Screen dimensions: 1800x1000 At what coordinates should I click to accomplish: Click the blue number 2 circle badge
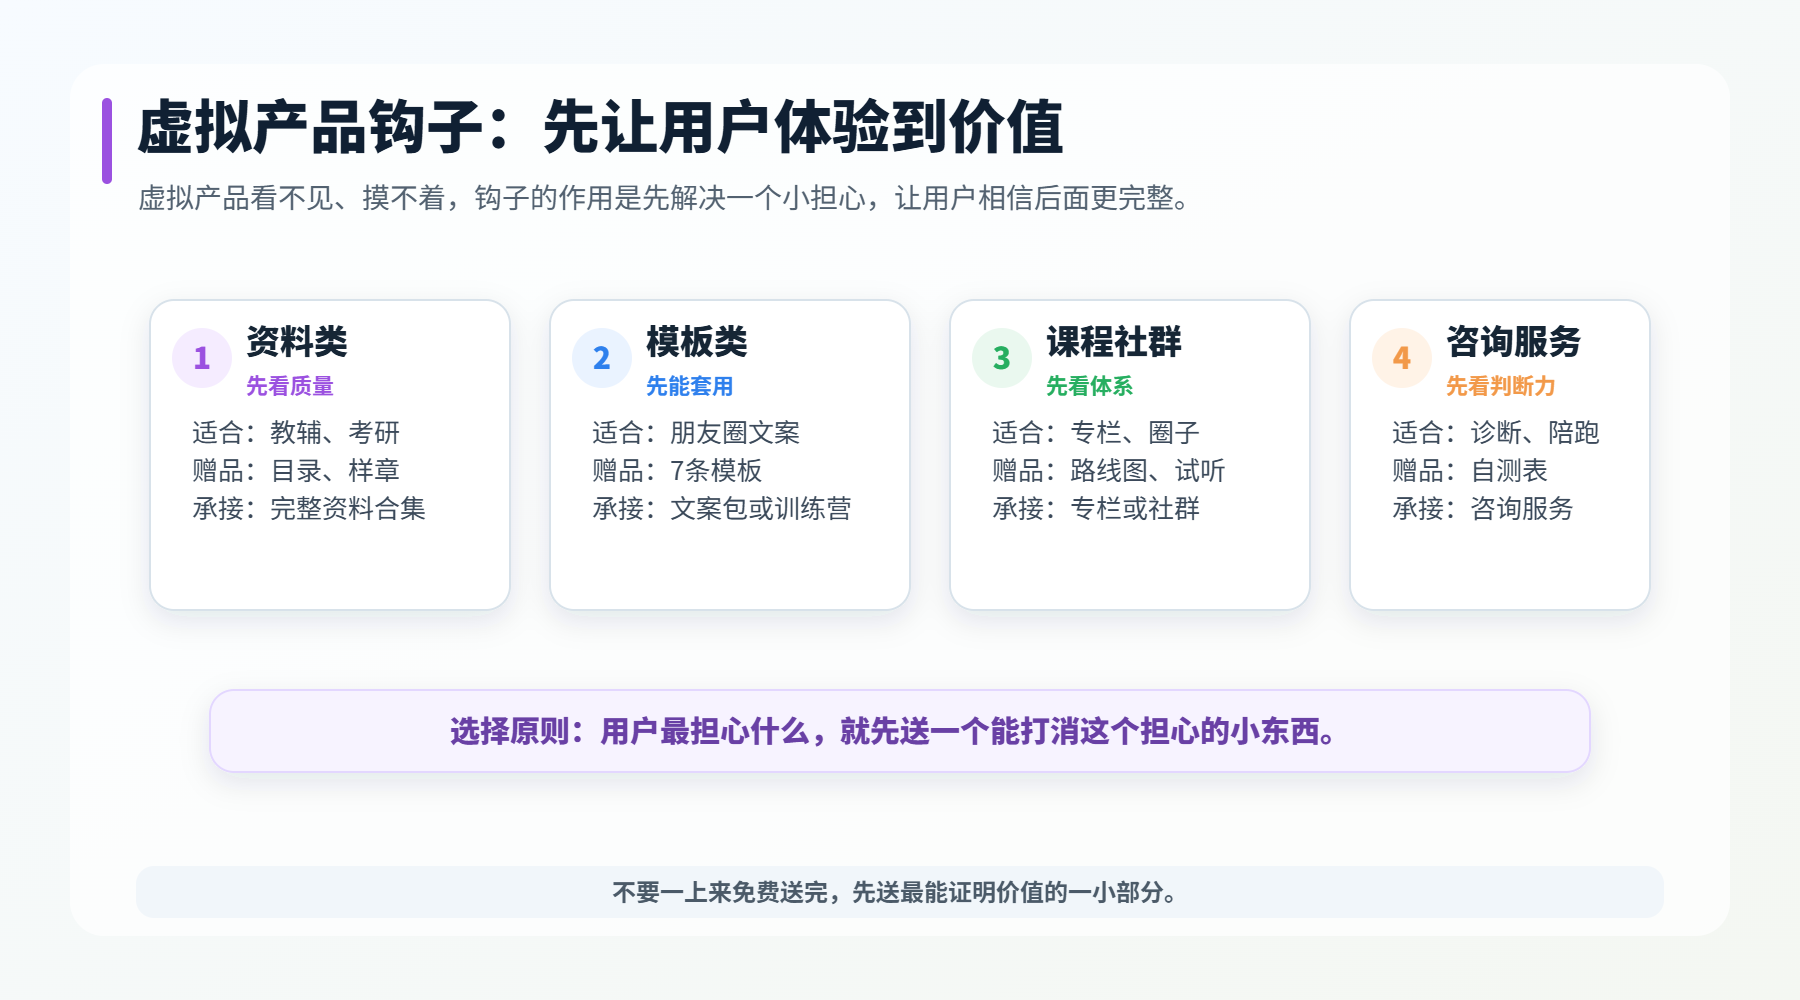point(602,358)
